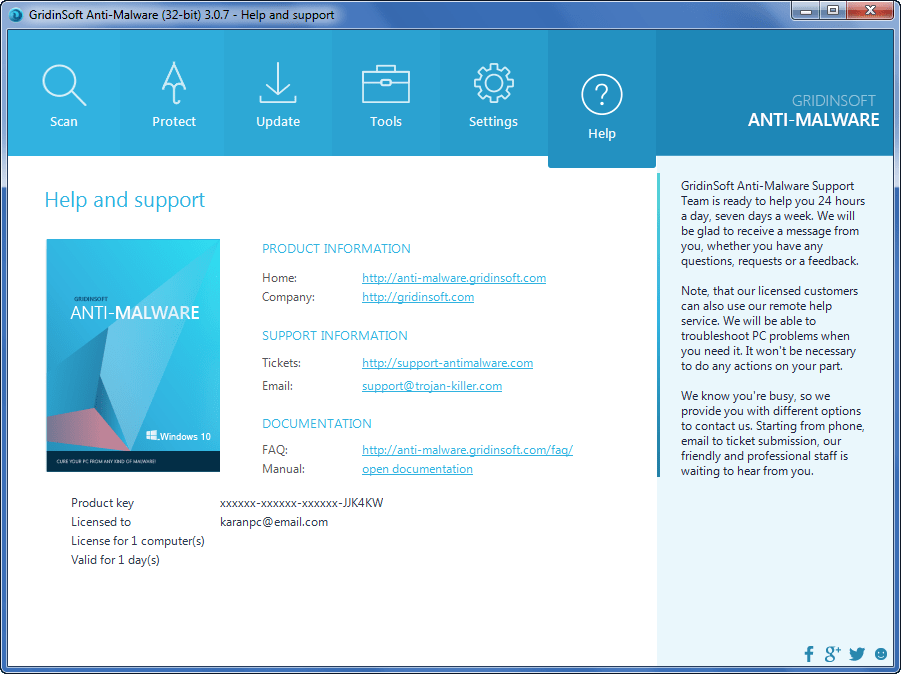
Task: Open Tools via the briefcase icon
Action: click(386, 85)
